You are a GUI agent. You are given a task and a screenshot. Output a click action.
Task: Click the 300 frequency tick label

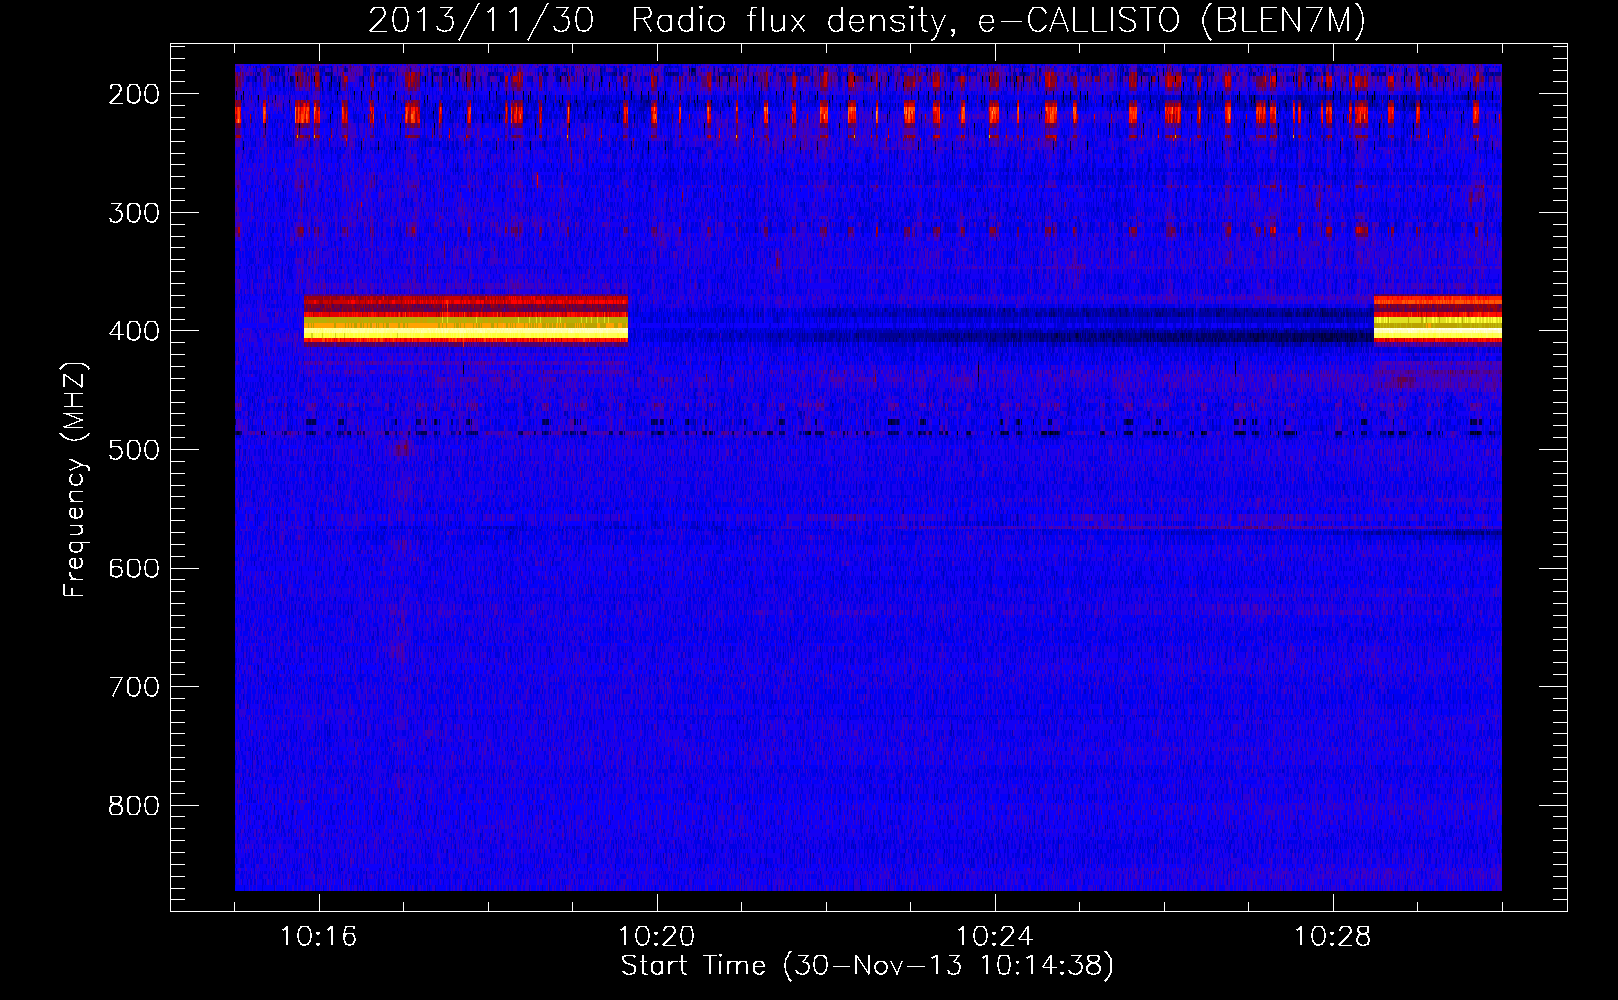(133, 212)
